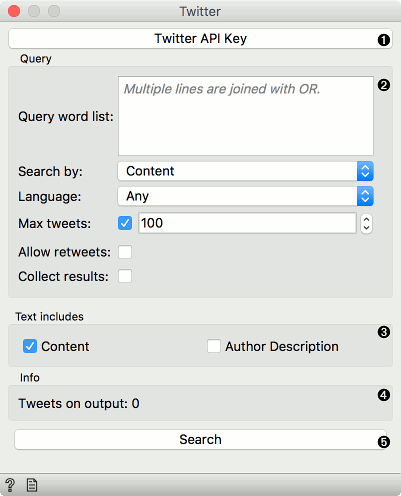
Task: Open the report document icon
Action: pos(32,485)
